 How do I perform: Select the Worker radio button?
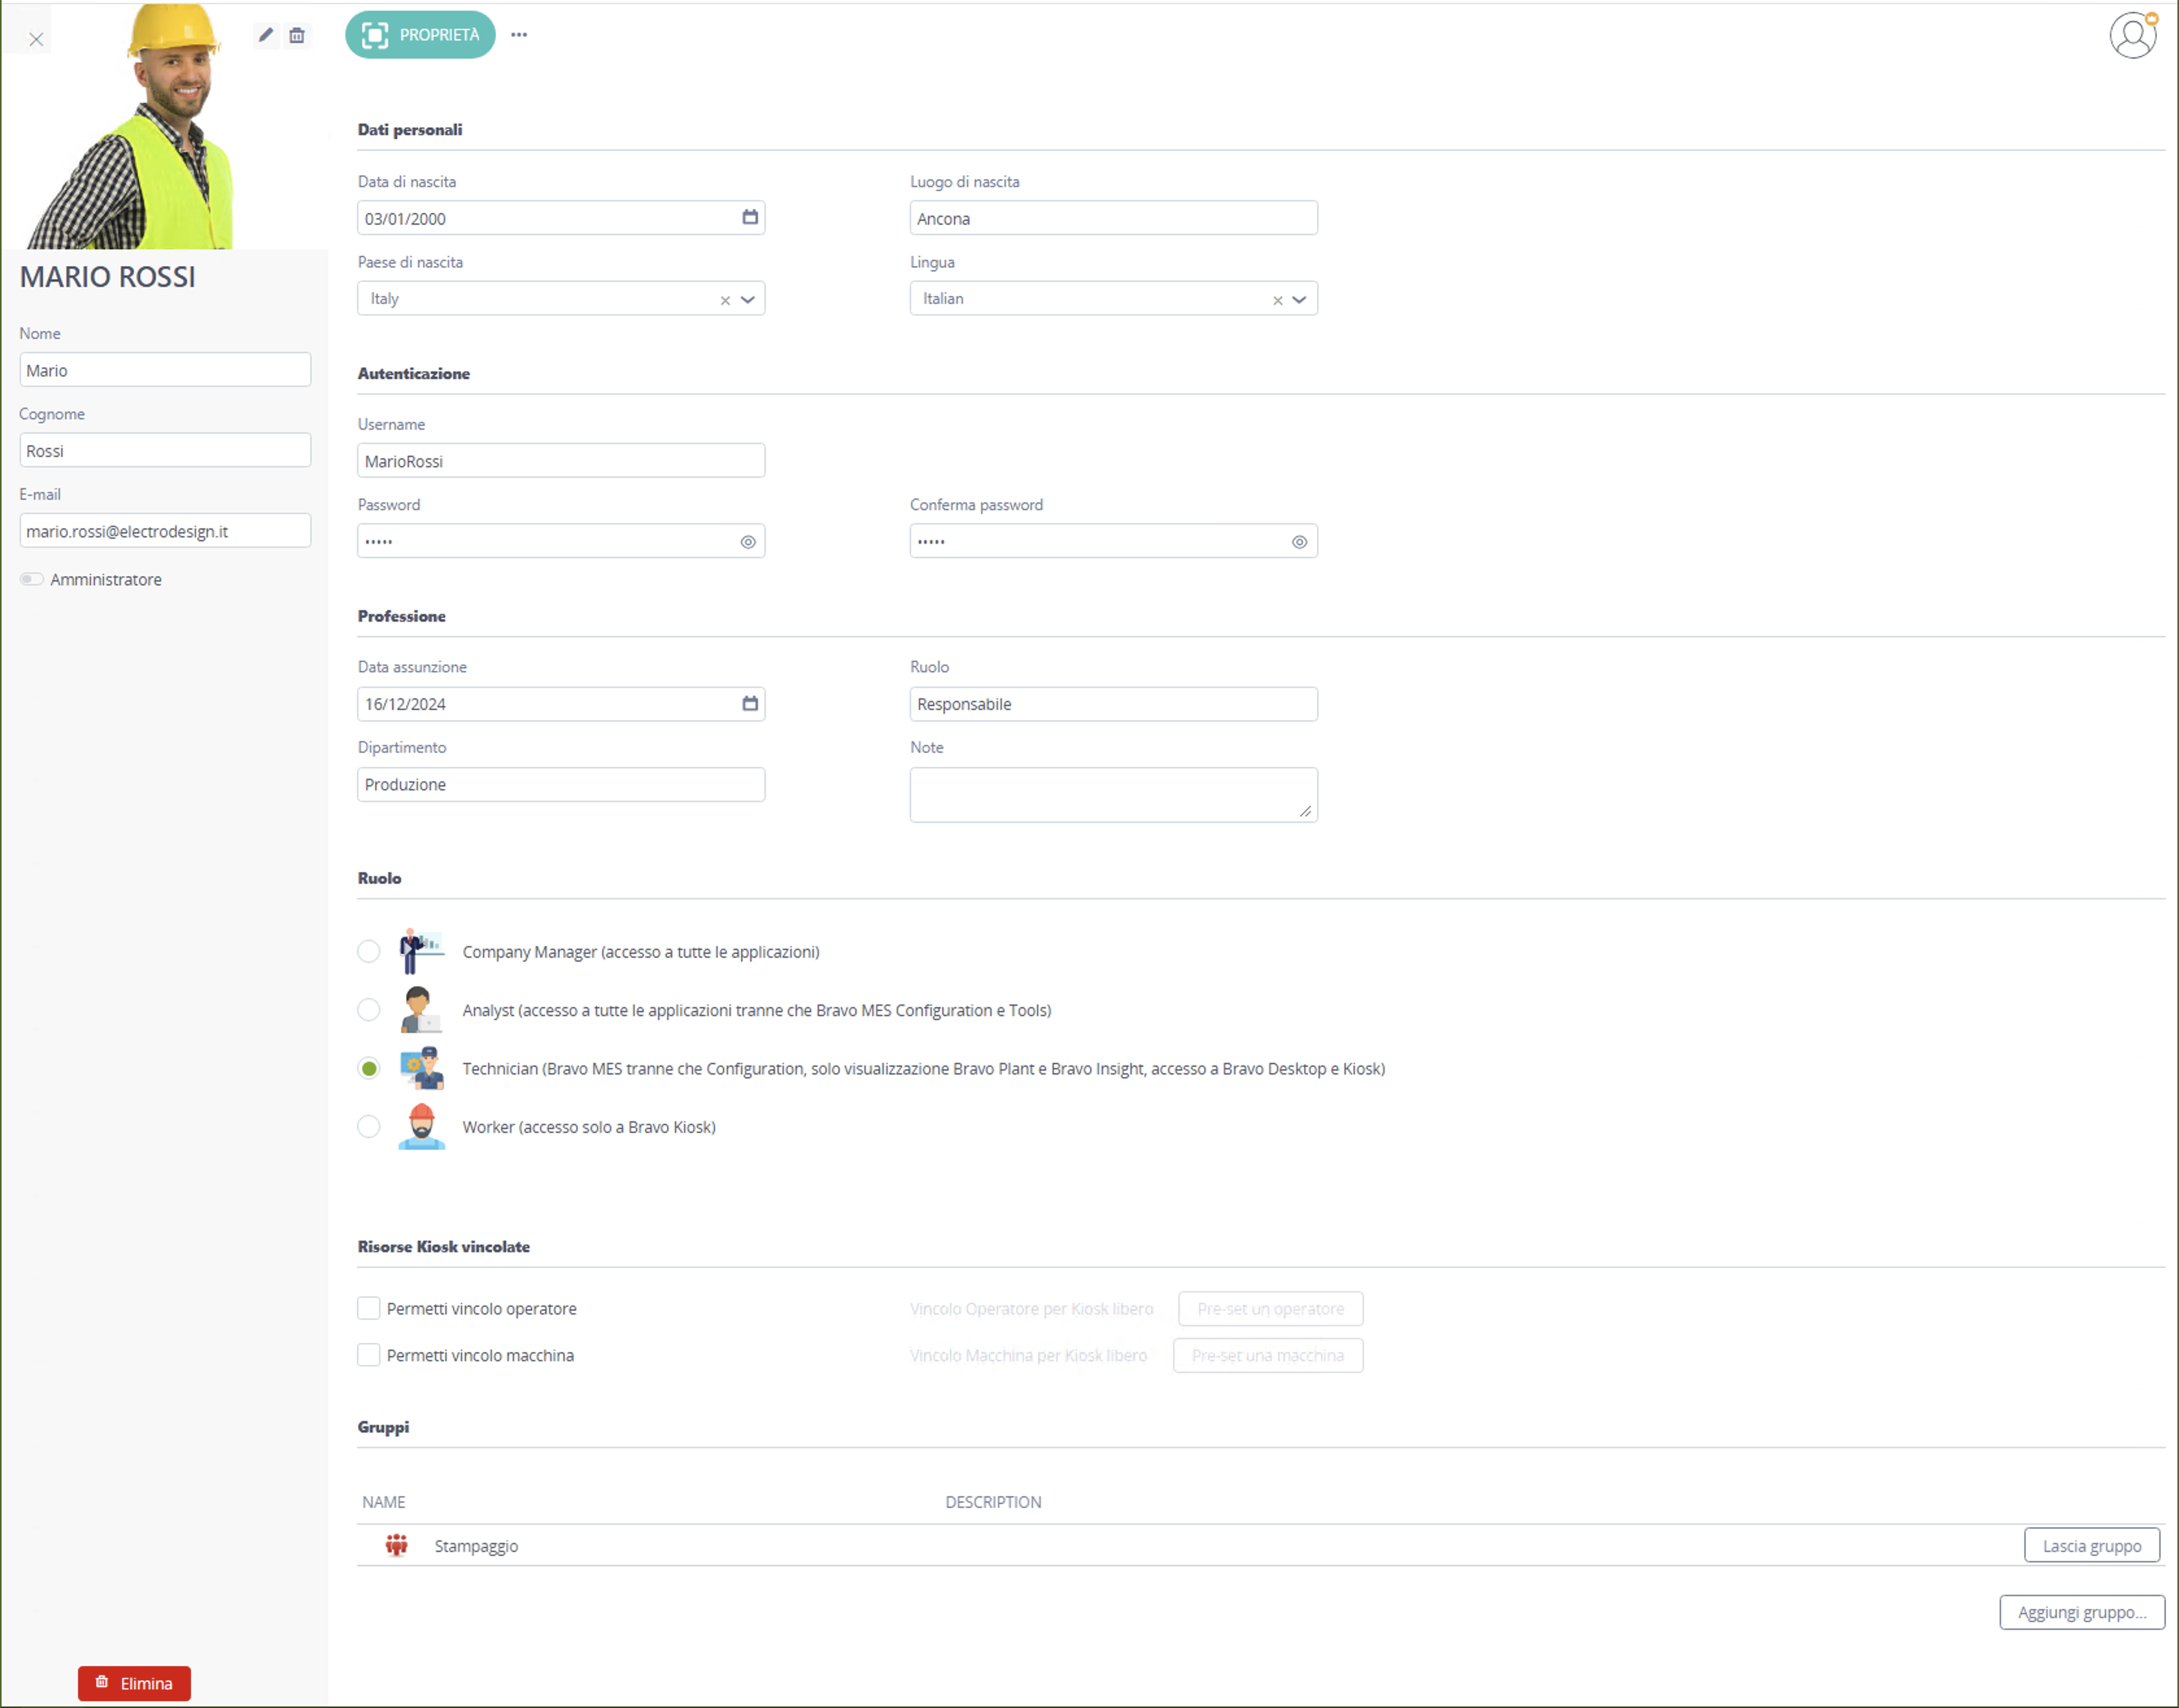click(x=369, y=1126)
